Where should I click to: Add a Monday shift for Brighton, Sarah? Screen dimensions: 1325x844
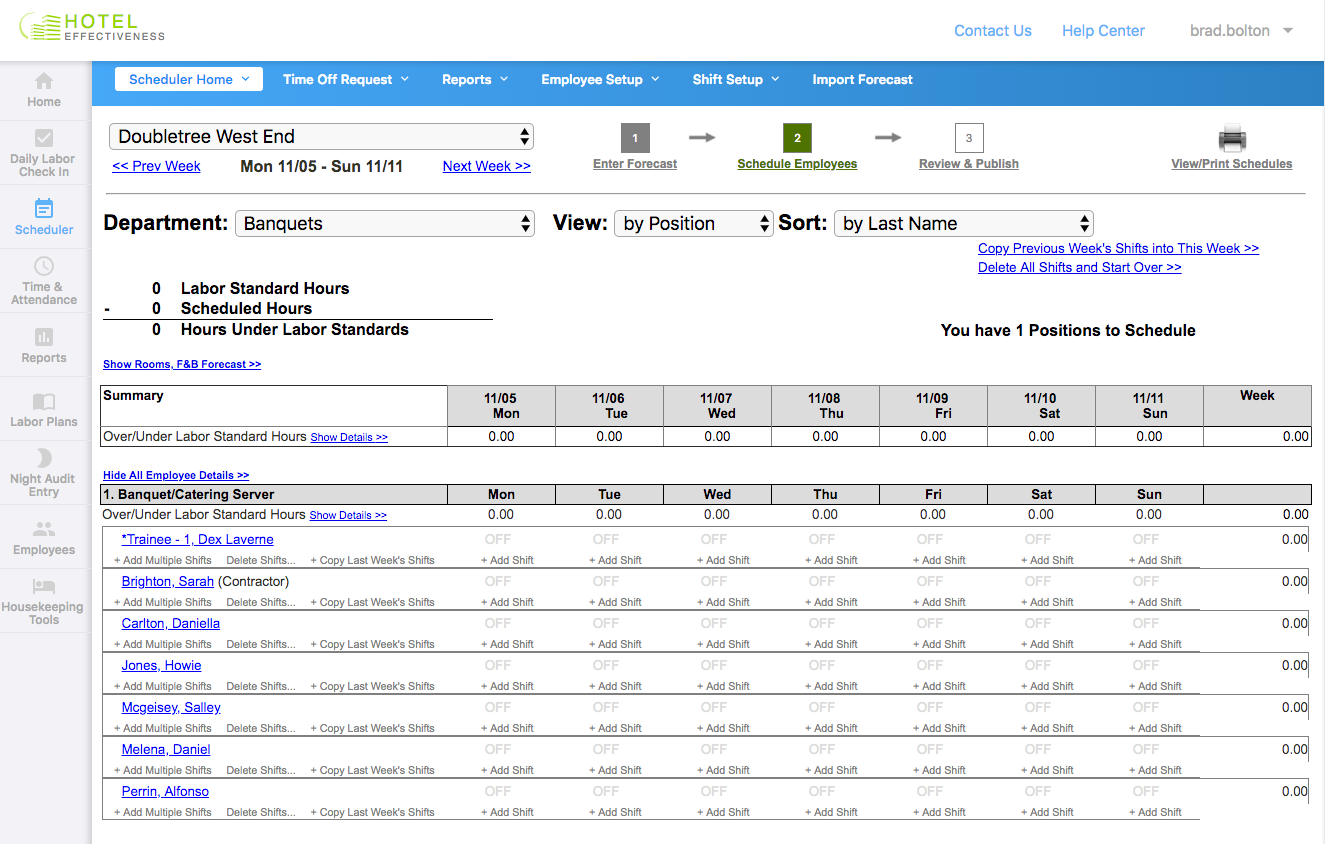507,602
